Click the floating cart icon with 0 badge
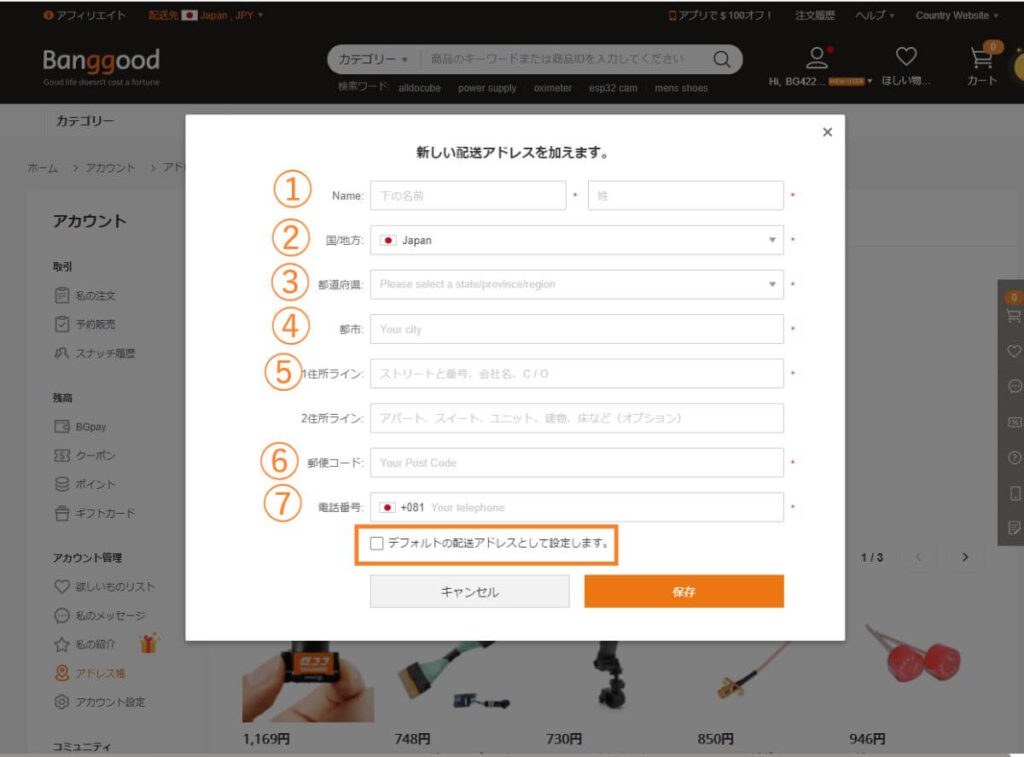 [x=1015, y=311]
